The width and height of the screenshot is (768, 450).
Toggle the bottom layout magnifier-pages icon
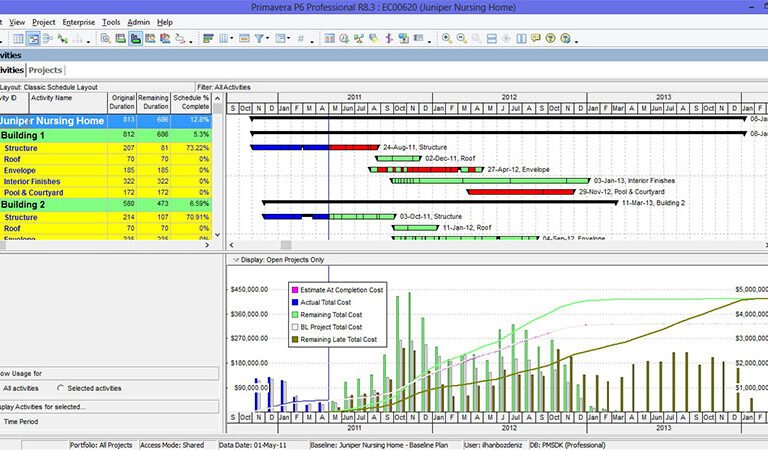pos(105,38)
